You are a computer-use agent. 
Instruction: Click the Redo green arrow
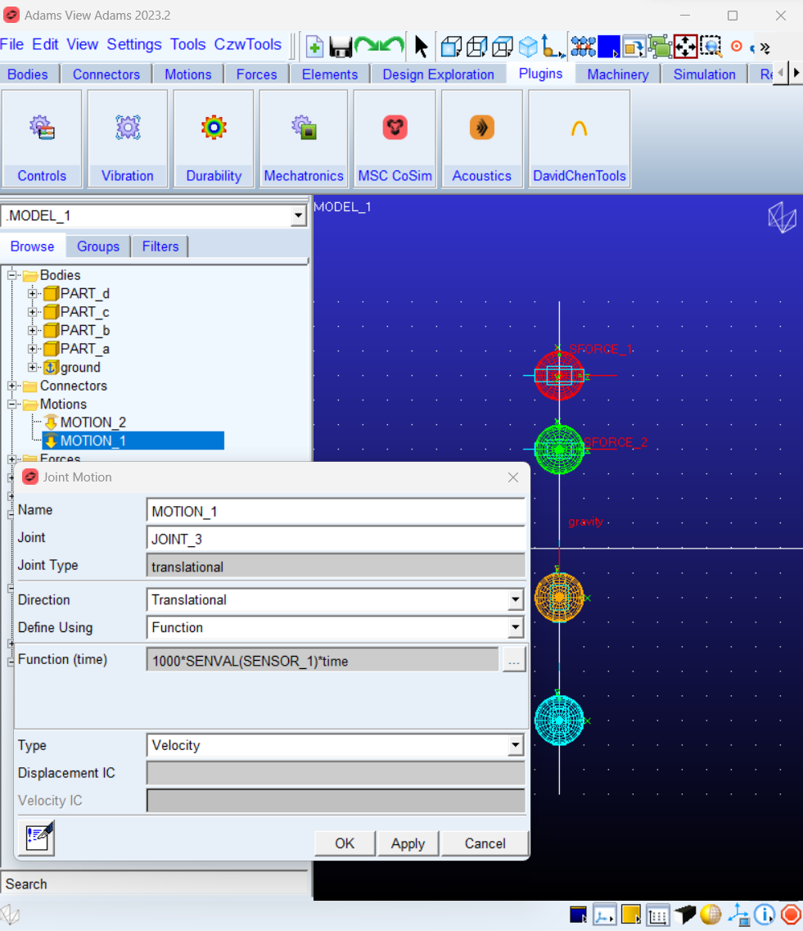click(367, 45)
